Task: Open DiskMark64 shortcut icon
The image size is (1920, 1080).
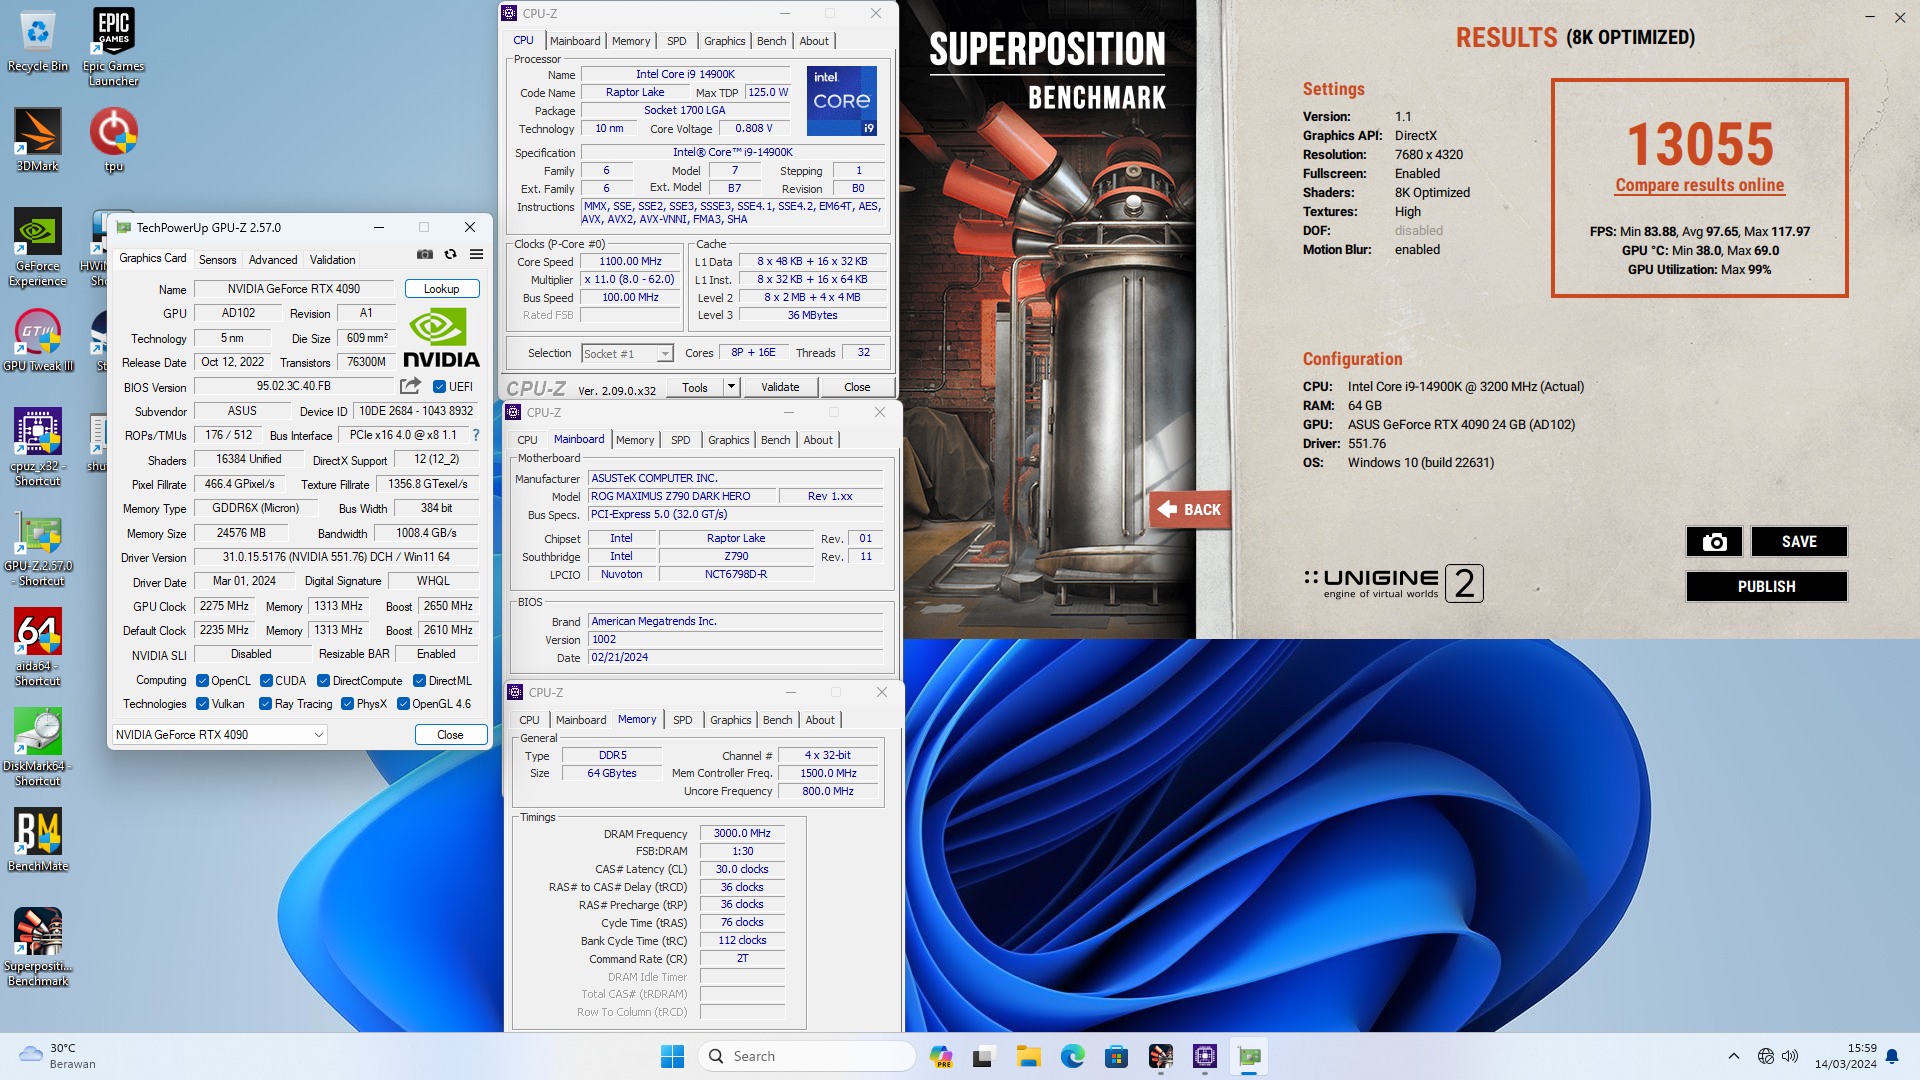Action: pyautogui.click(x=38, y=747)
